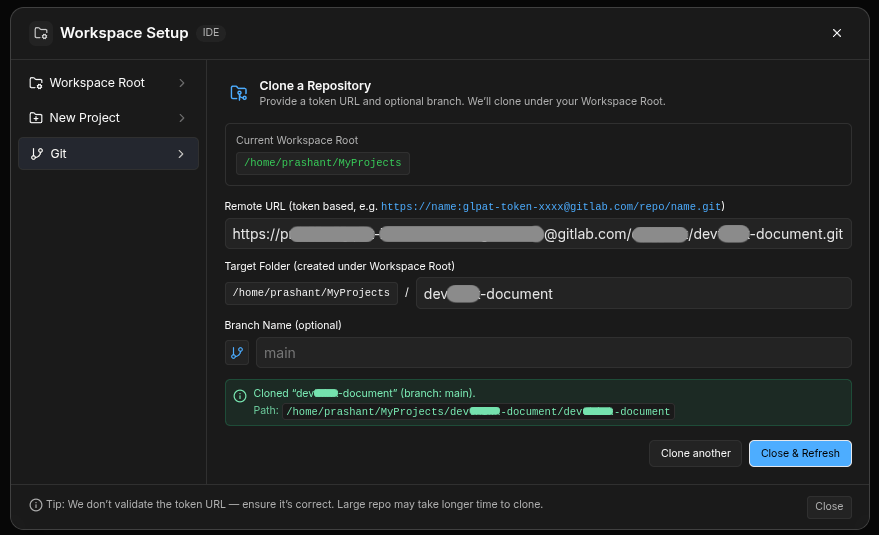Click the Target Folder label text
The image size is (879, 535).
340,266
